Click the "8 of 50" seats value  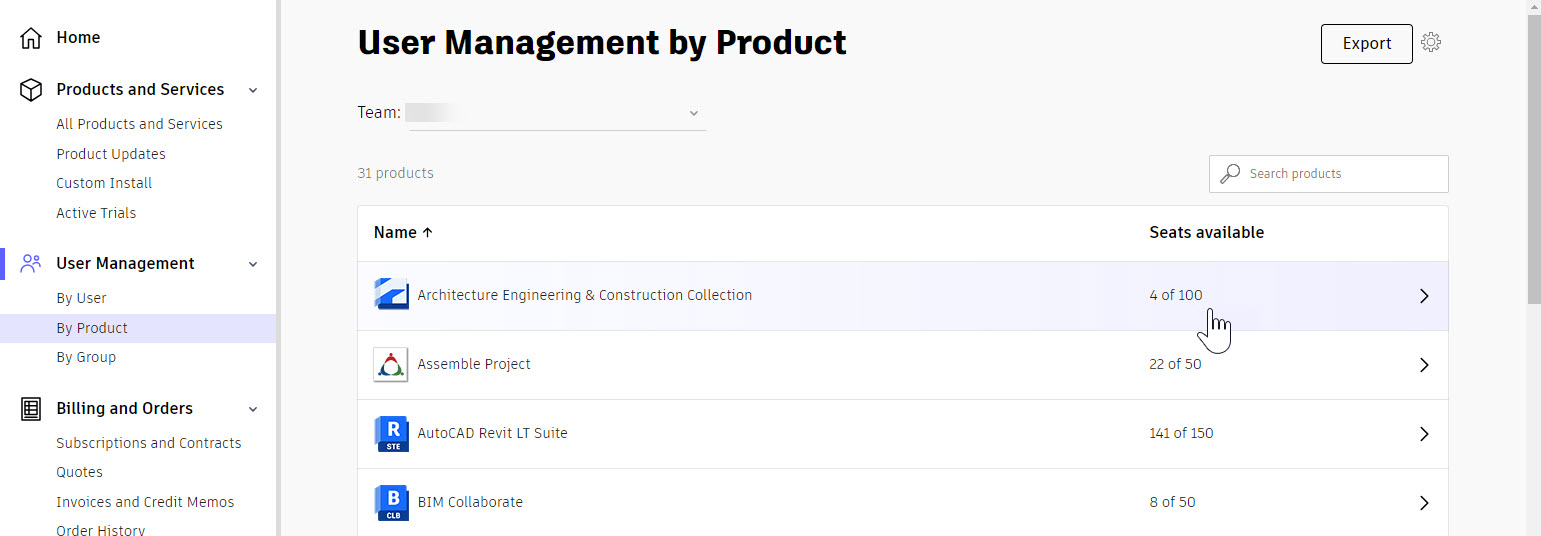click(x=1172, y=502)
